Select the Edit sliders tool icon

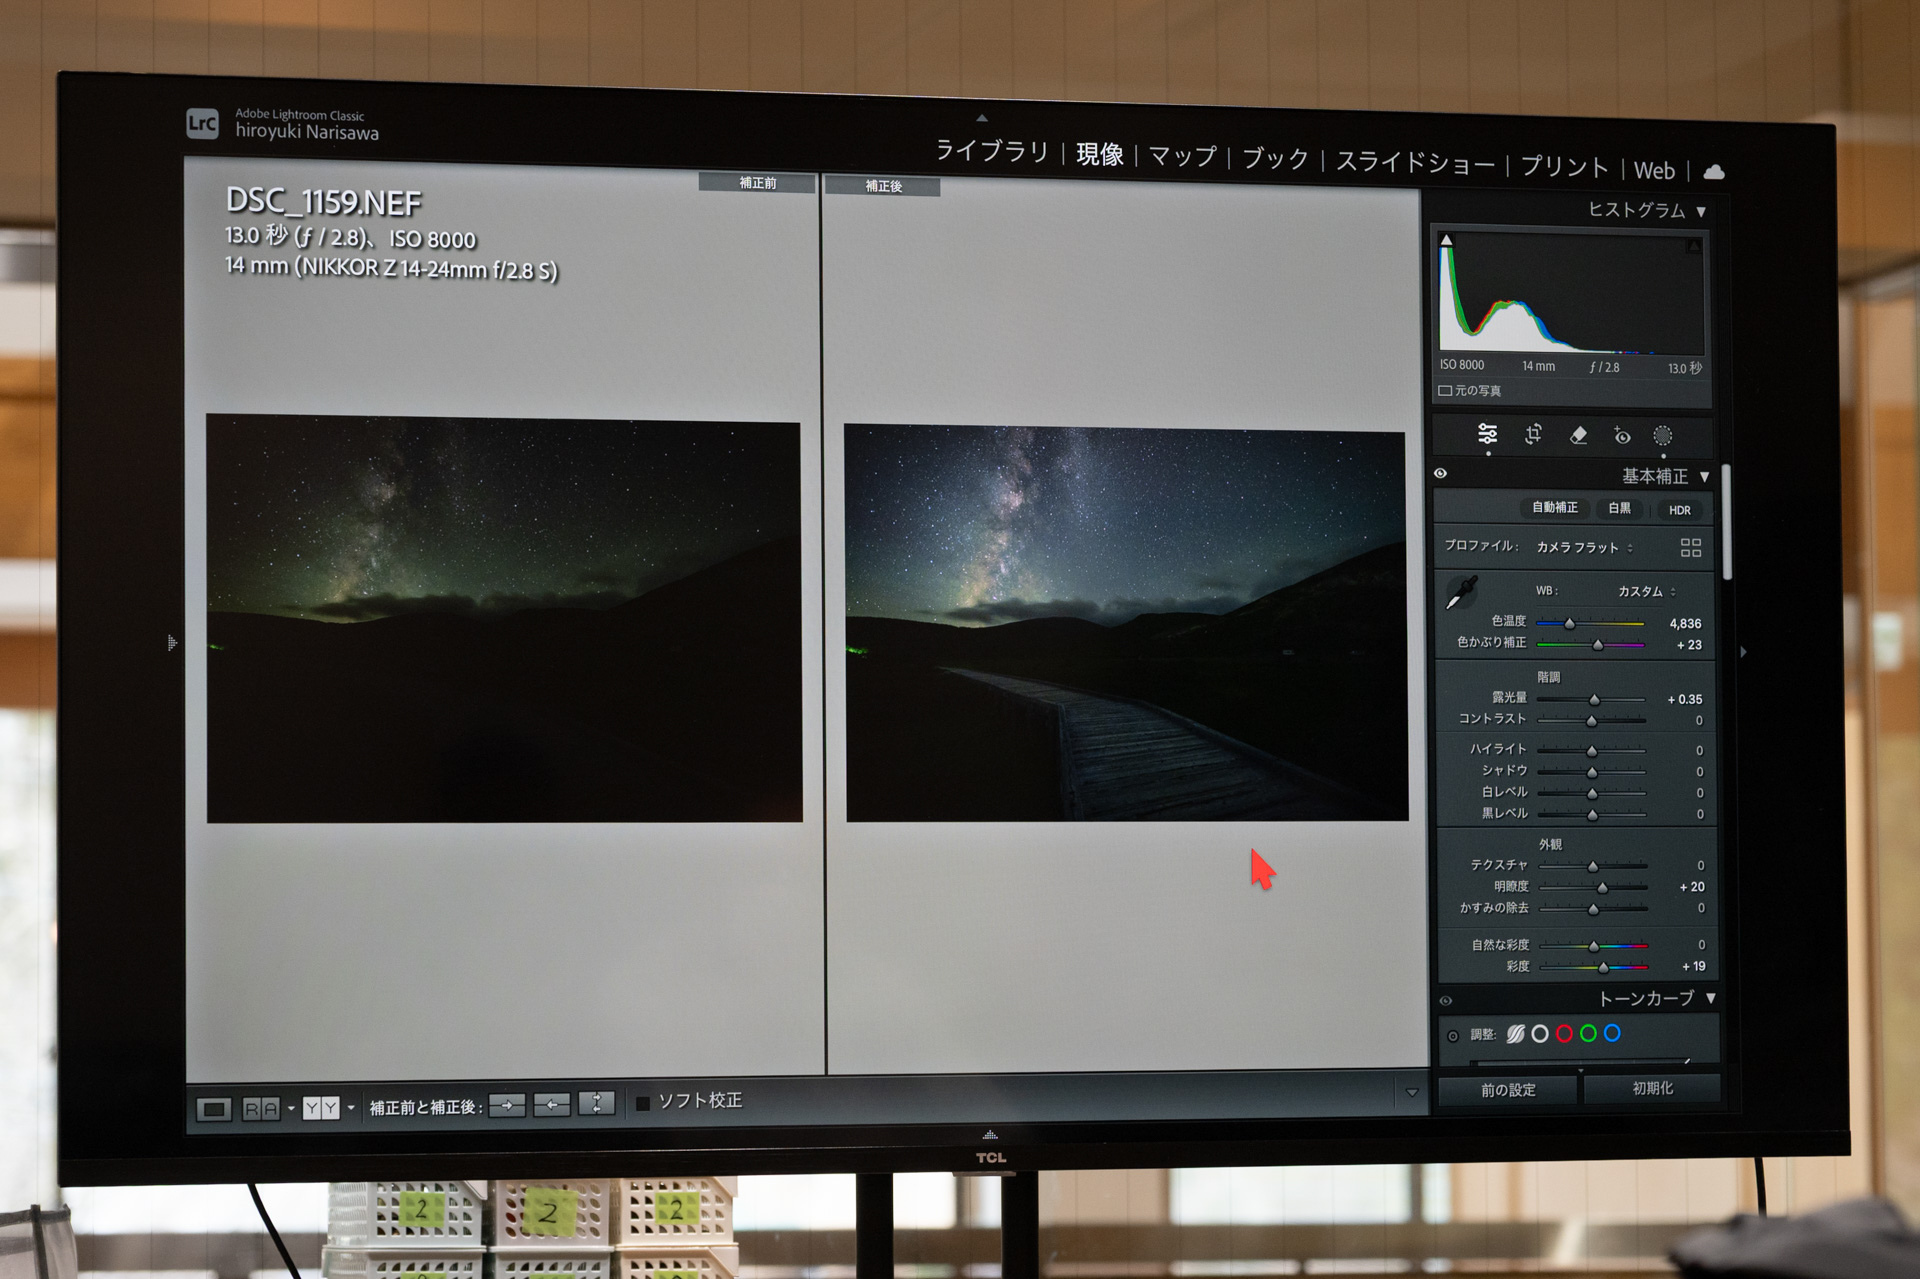1487,434
